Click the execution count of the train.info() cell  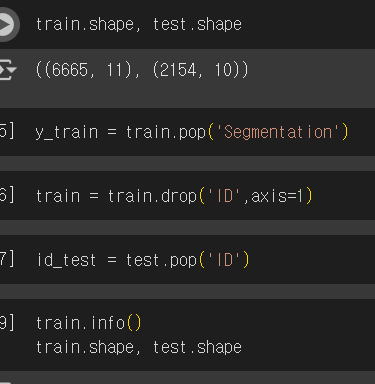7,323
